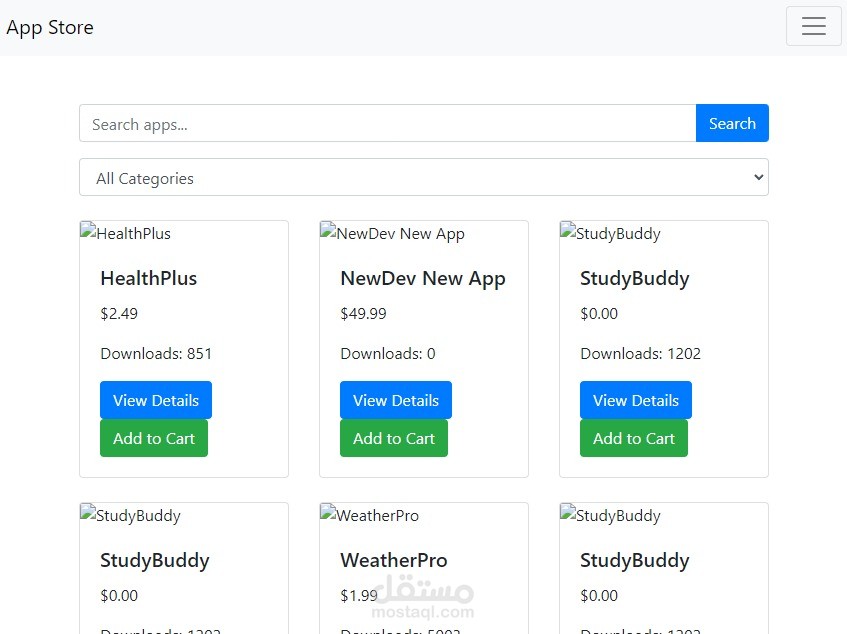The height and width of the screenshot is (634, 847).
Task: Click the NewDev New App image placeholder
Action: (x=392, y=233)
